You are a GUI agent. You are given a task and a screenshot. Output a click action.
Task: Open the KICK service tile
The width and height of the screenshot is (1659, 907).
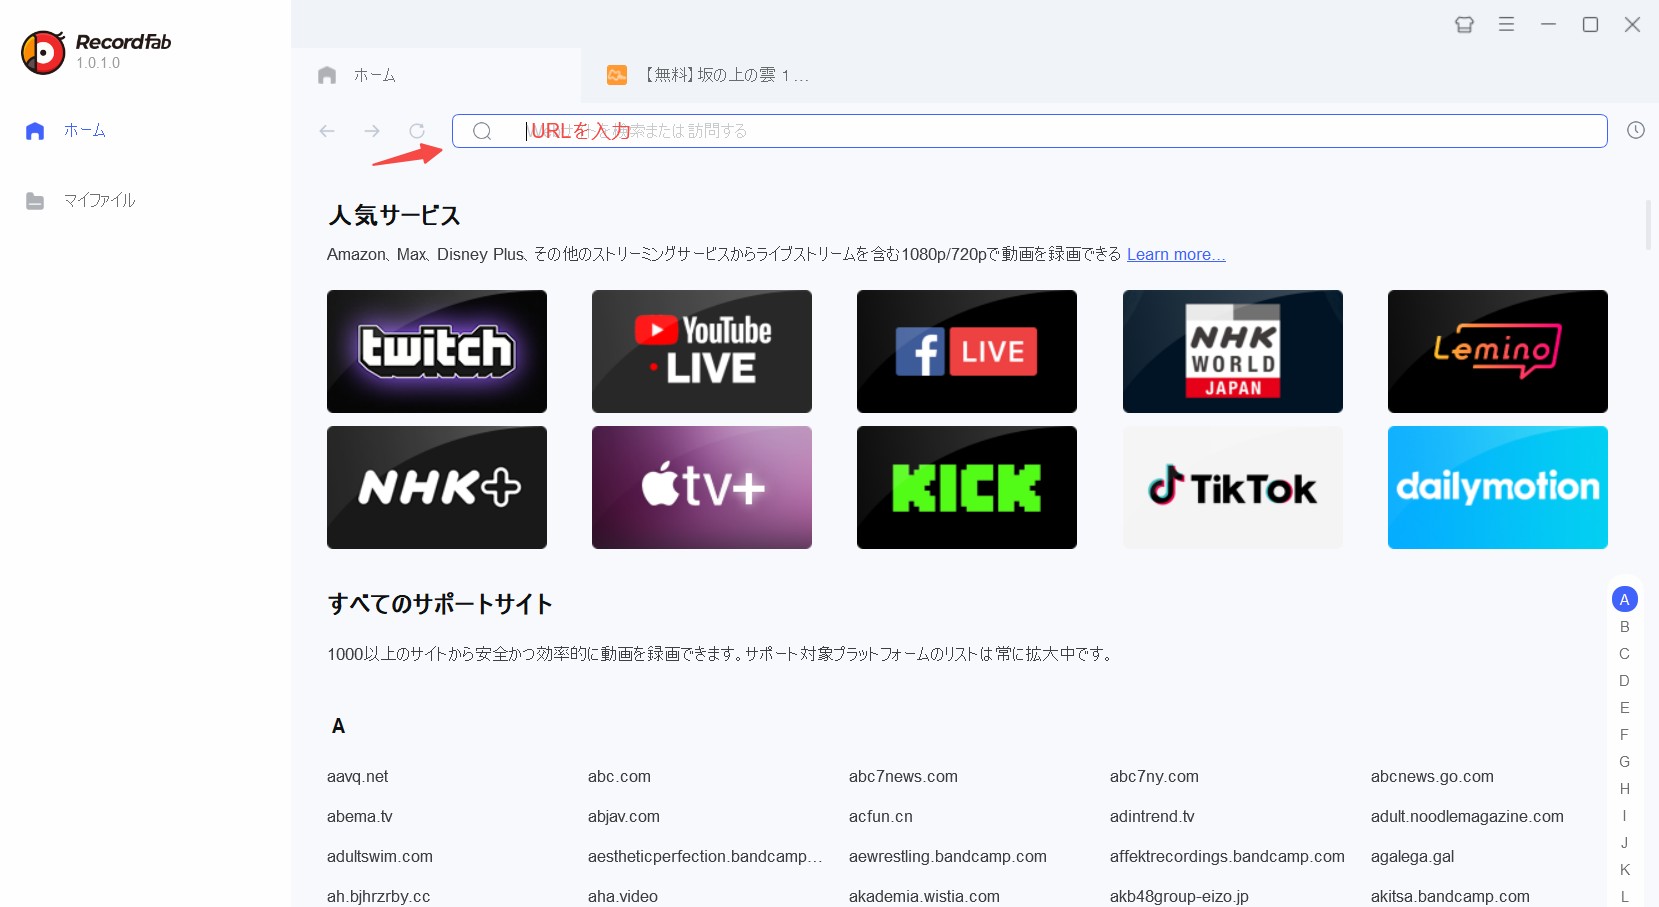967,487
